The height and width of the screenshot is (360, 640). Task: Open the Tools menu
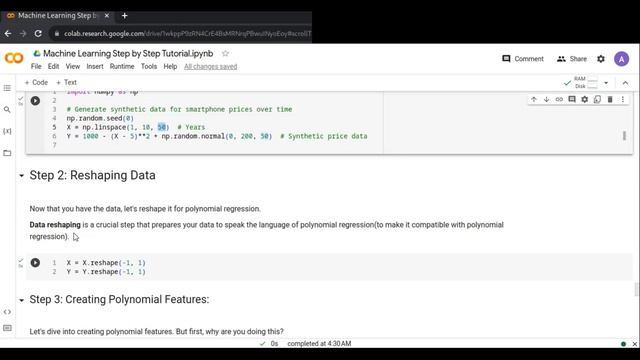pyautogui.click(x=149, y=67)
